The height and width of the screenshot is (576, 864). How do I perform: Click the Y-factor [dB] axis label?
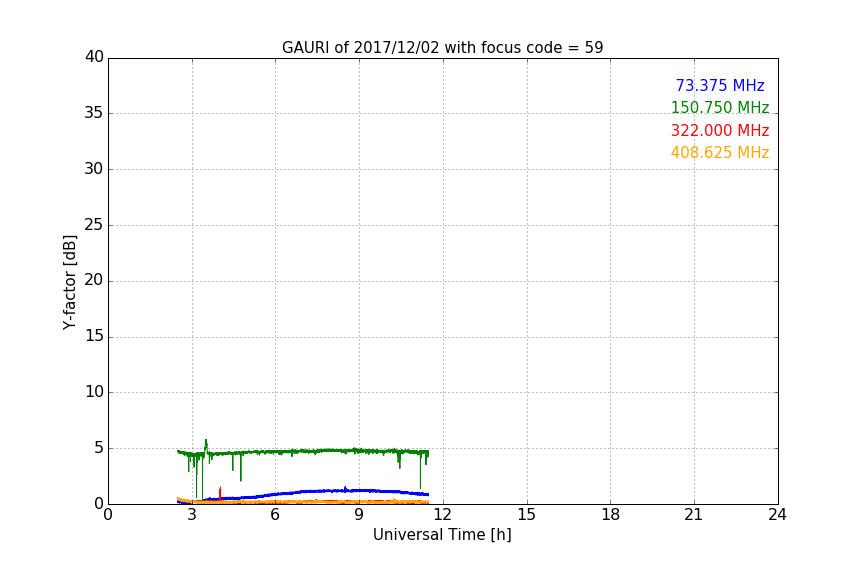click(69, 282)
